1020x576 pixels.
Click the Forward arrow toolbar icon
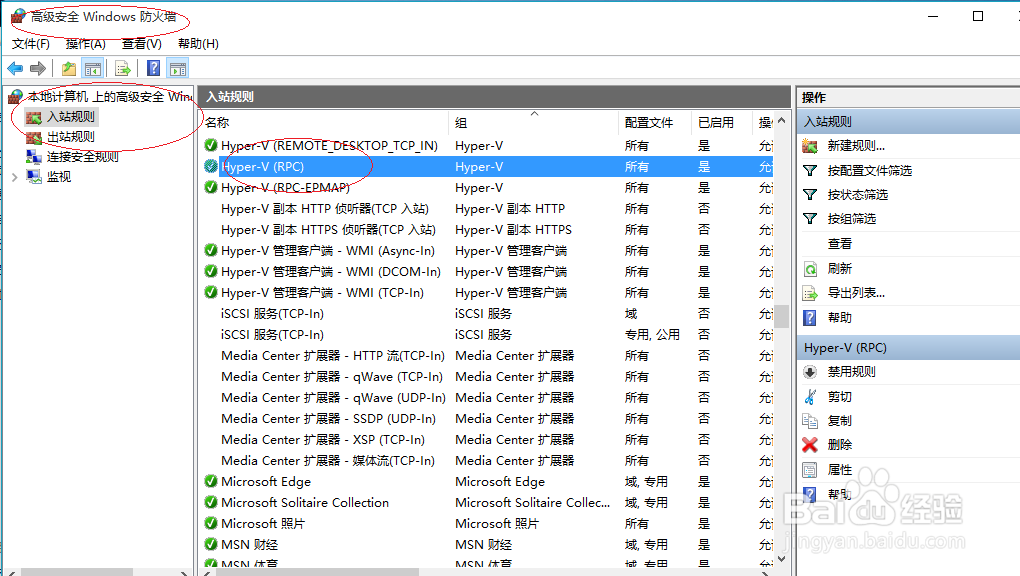[x=38, y=68]
